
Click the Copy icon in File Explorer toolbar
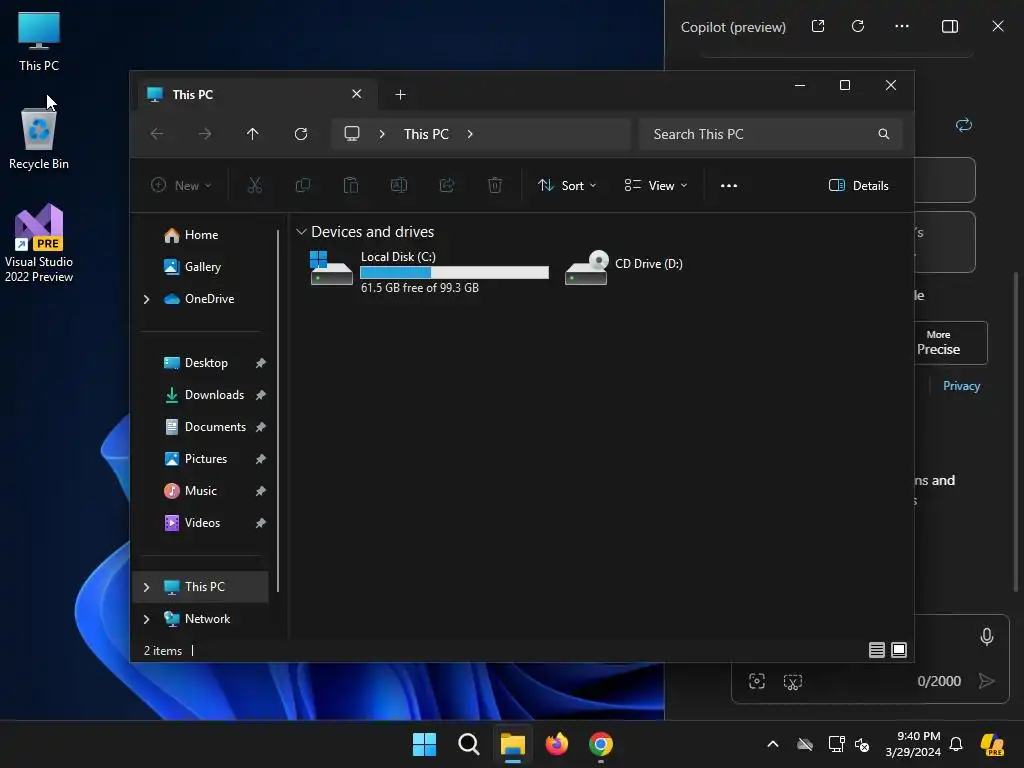[302, 185]
